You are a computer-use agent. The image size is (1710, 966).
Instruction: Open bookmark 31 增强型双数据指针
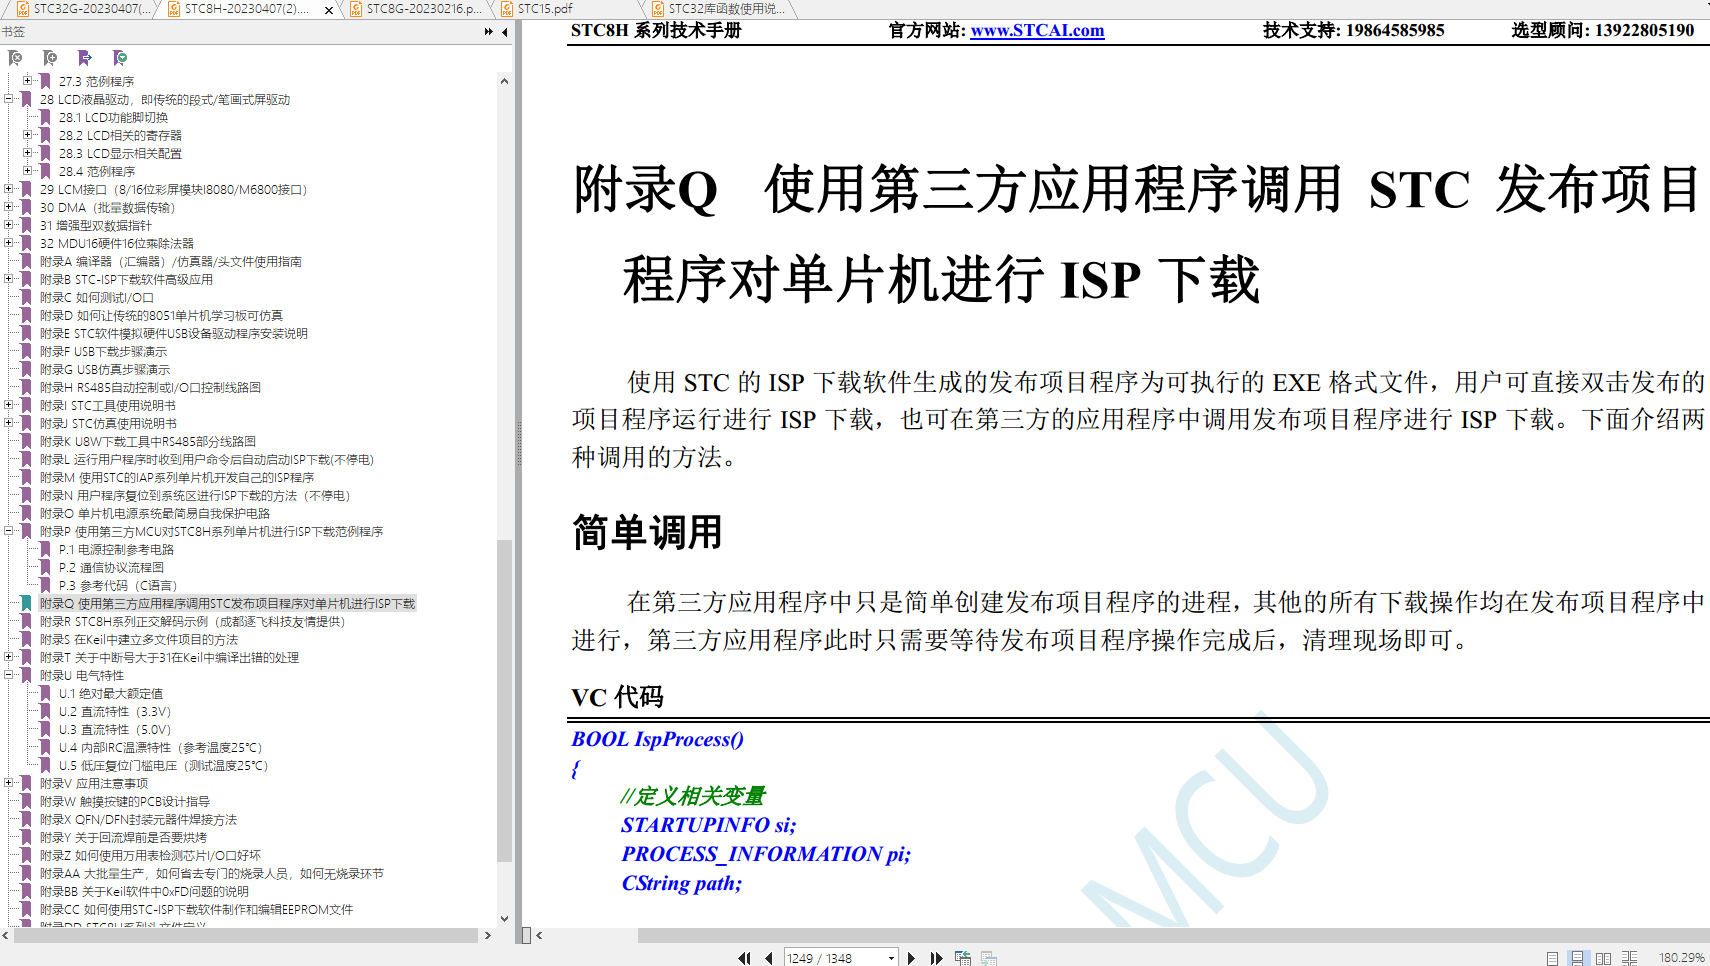96,225
